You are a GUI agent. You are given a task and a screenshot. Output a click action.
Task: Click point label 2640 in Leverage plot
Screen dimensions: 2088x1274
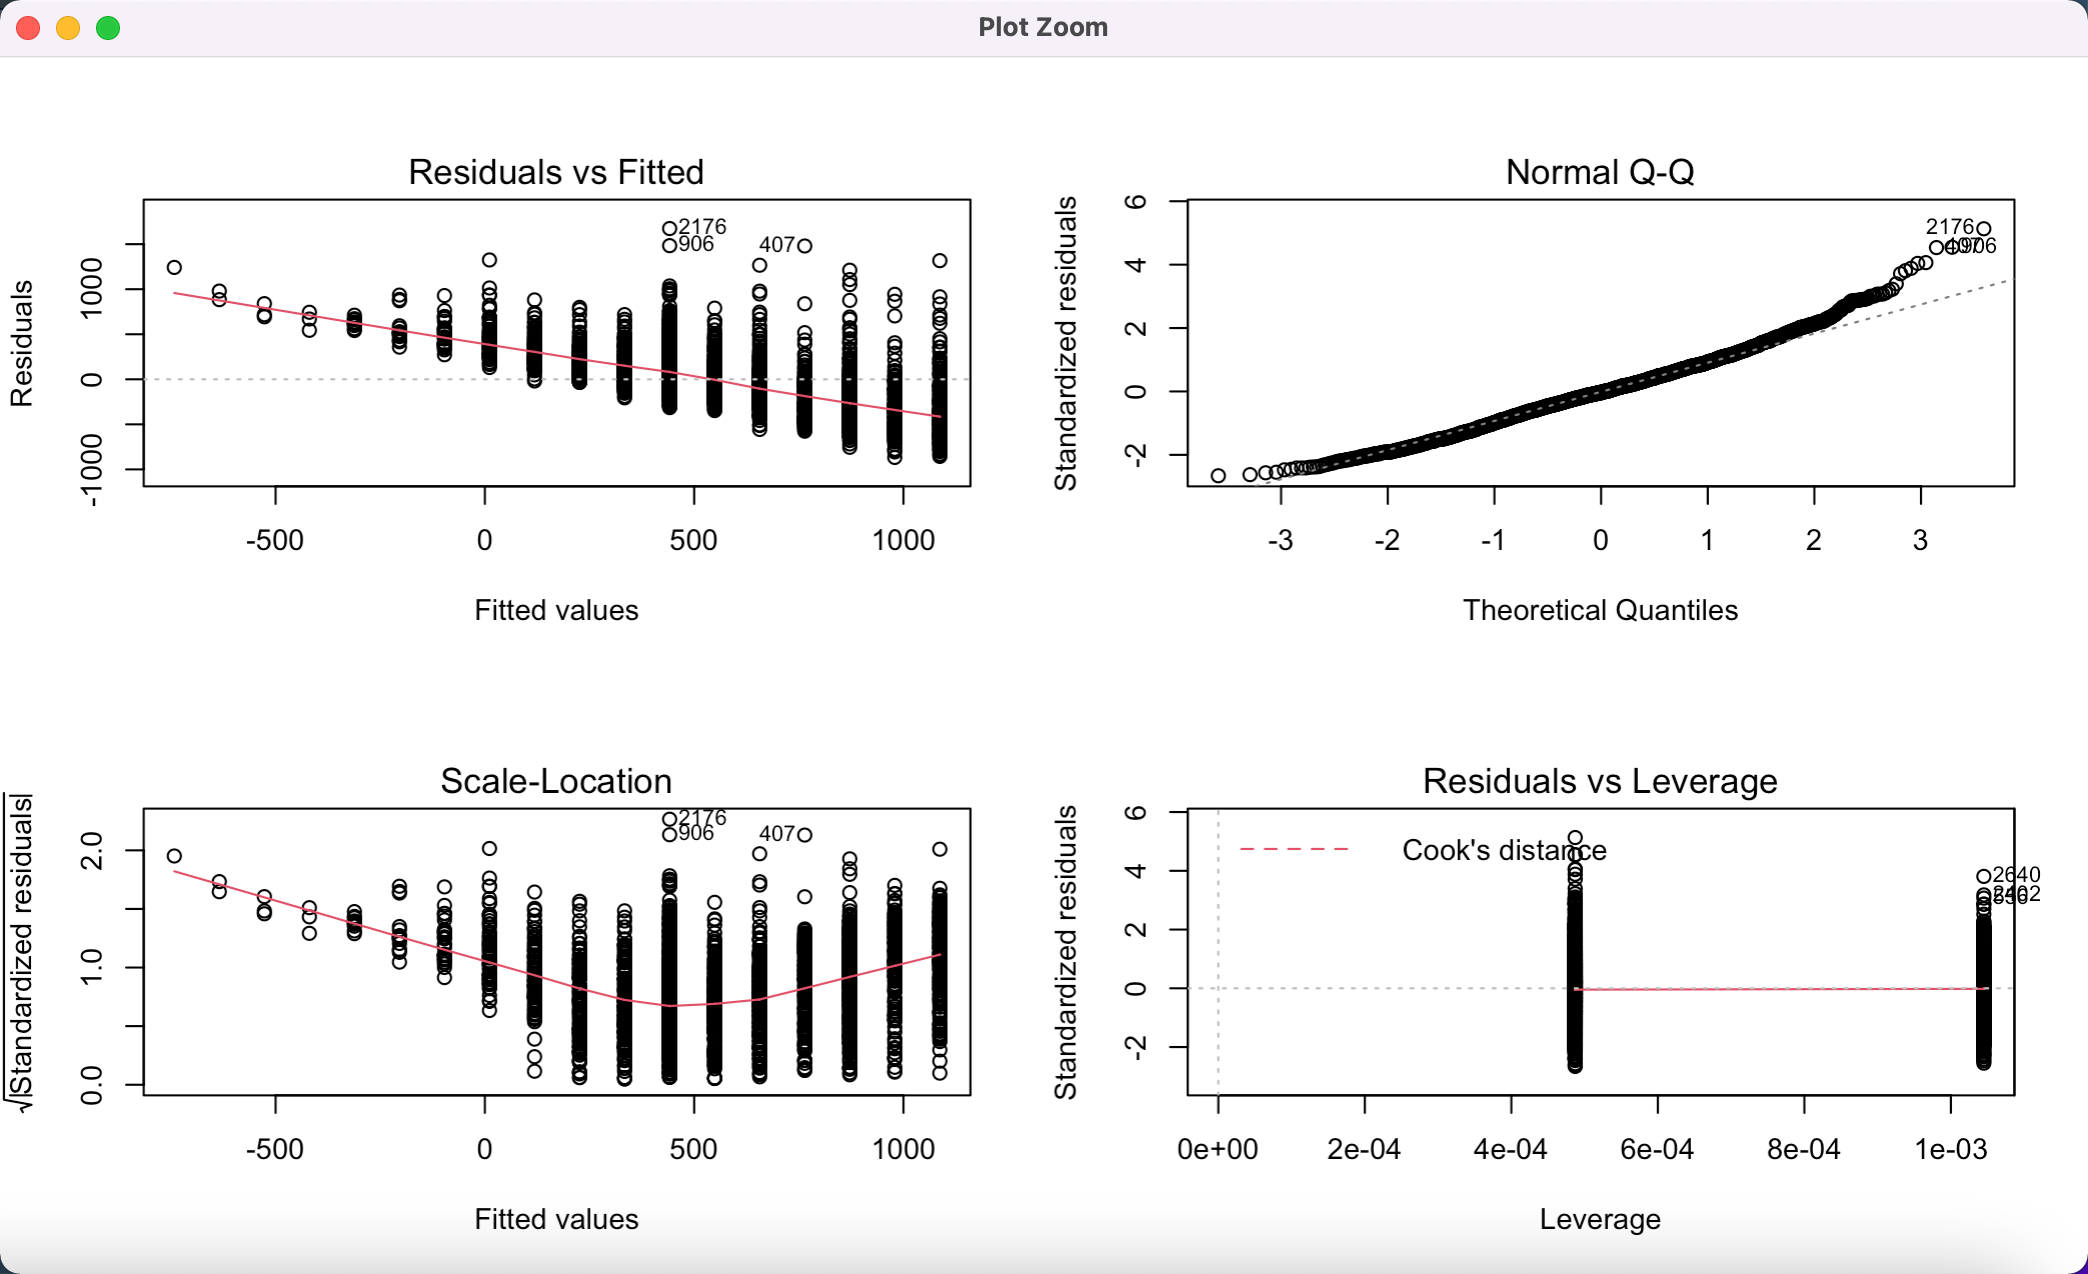click(x=2016, y=875)
